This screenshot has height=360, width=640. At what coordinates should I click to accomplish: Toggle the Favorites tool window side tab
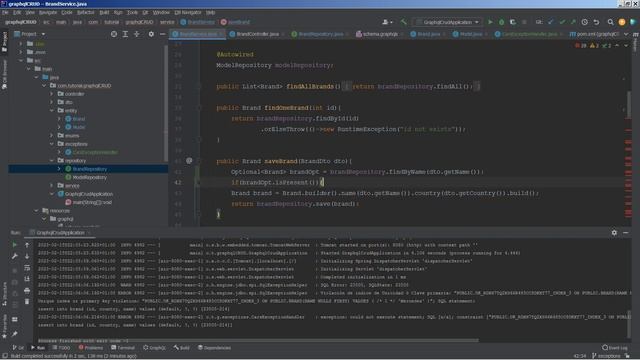(4, 326)
